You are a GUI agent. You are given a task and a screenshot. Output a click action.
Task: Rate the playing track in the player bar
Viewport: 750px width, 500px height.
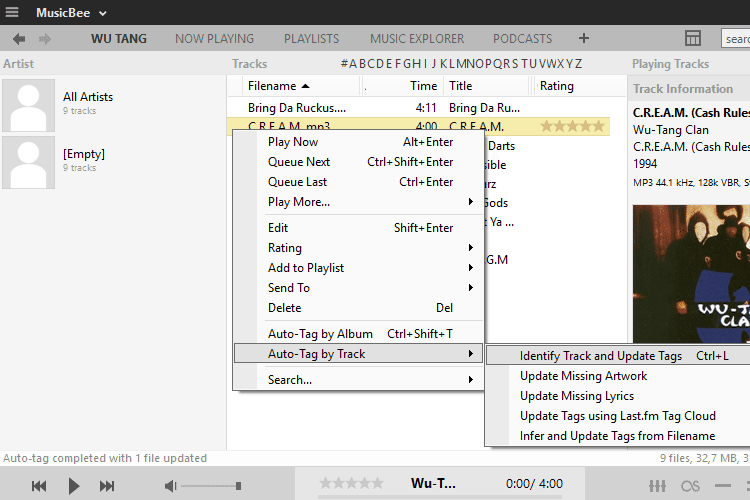(352, 483)
